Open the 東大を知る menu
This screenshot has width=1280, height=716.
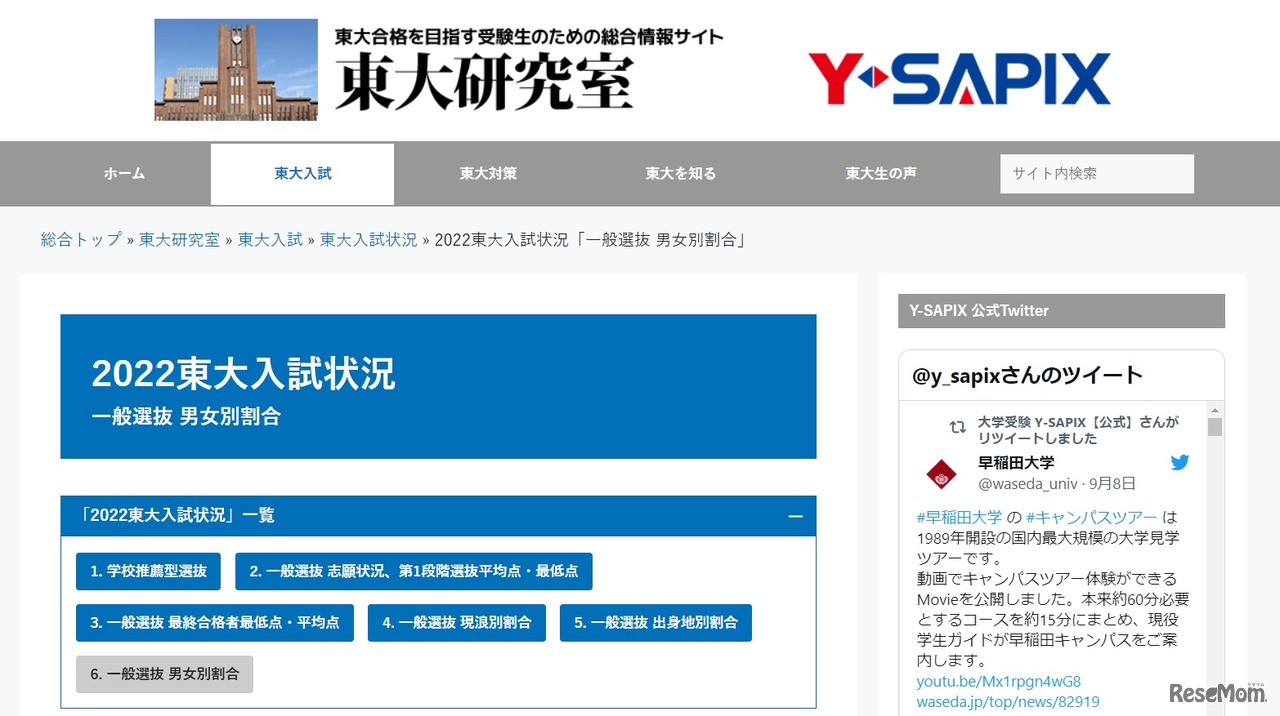point(680,173)
